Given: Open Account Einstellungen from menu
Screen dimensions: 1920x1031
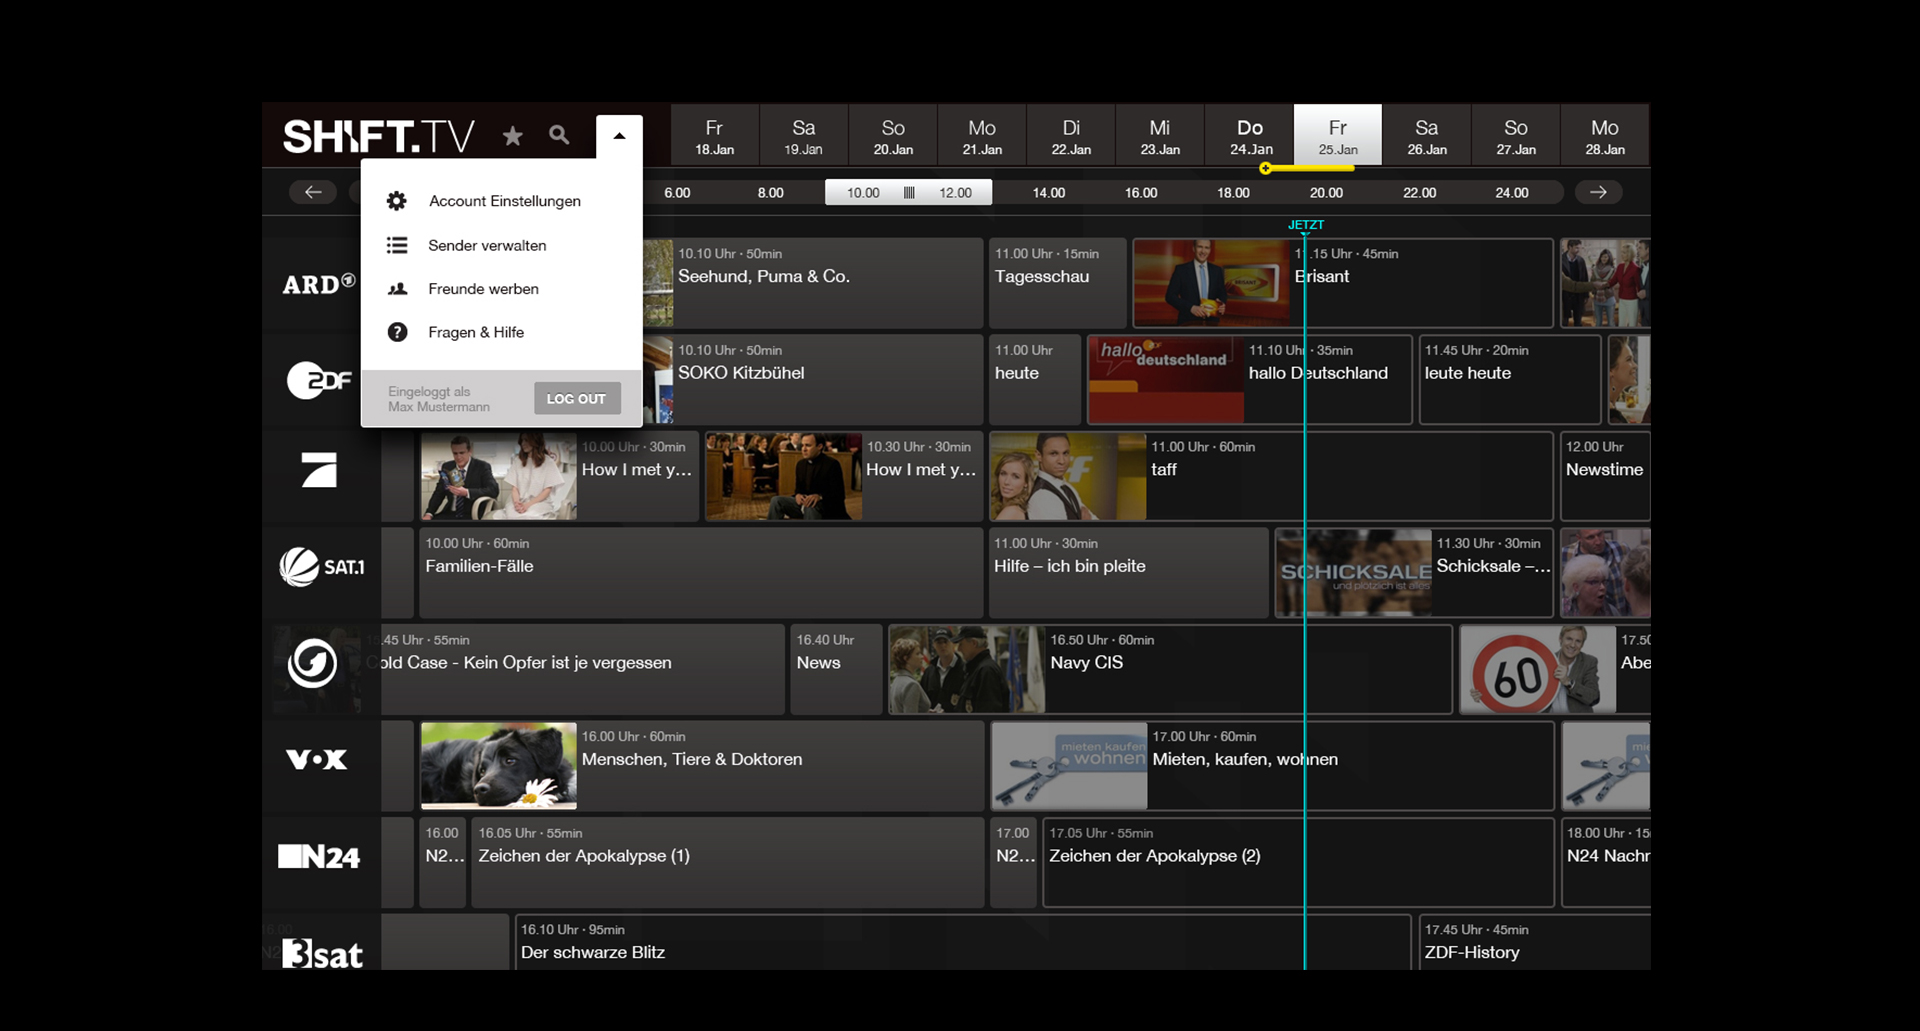Looking at the screenshot, I should point(504,201).
